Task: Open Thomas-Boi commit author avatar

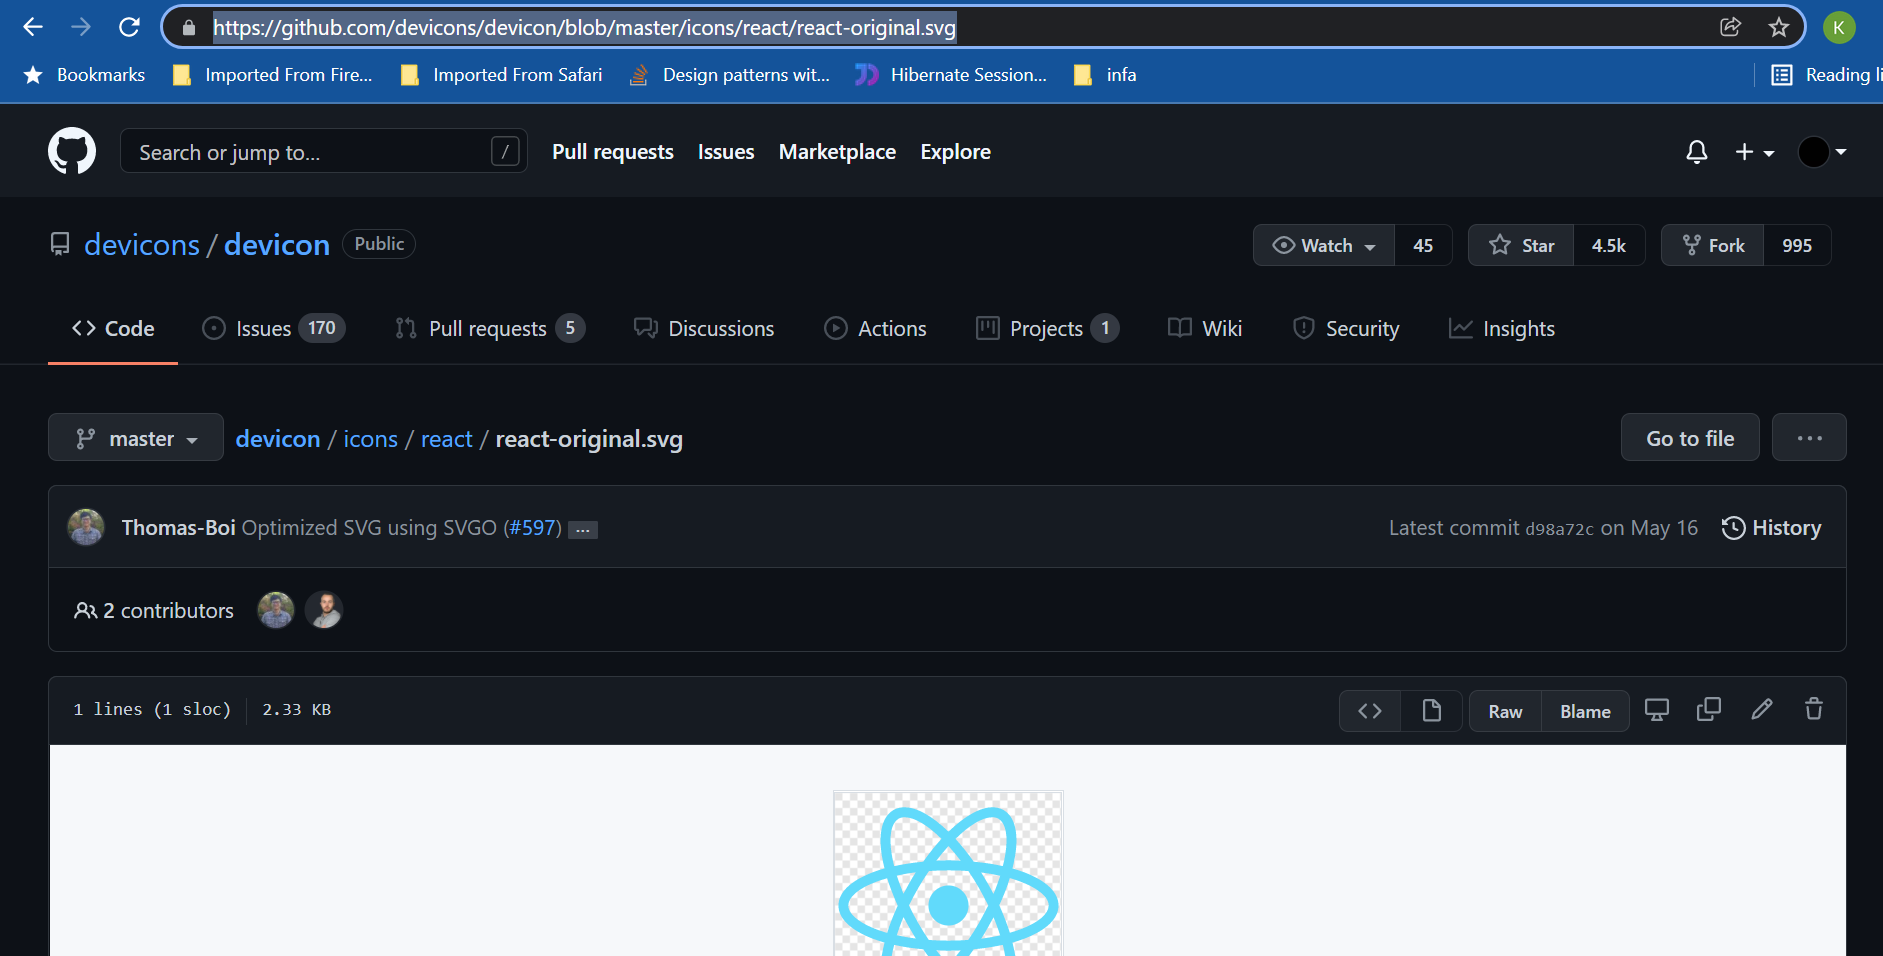Action: 86,527
